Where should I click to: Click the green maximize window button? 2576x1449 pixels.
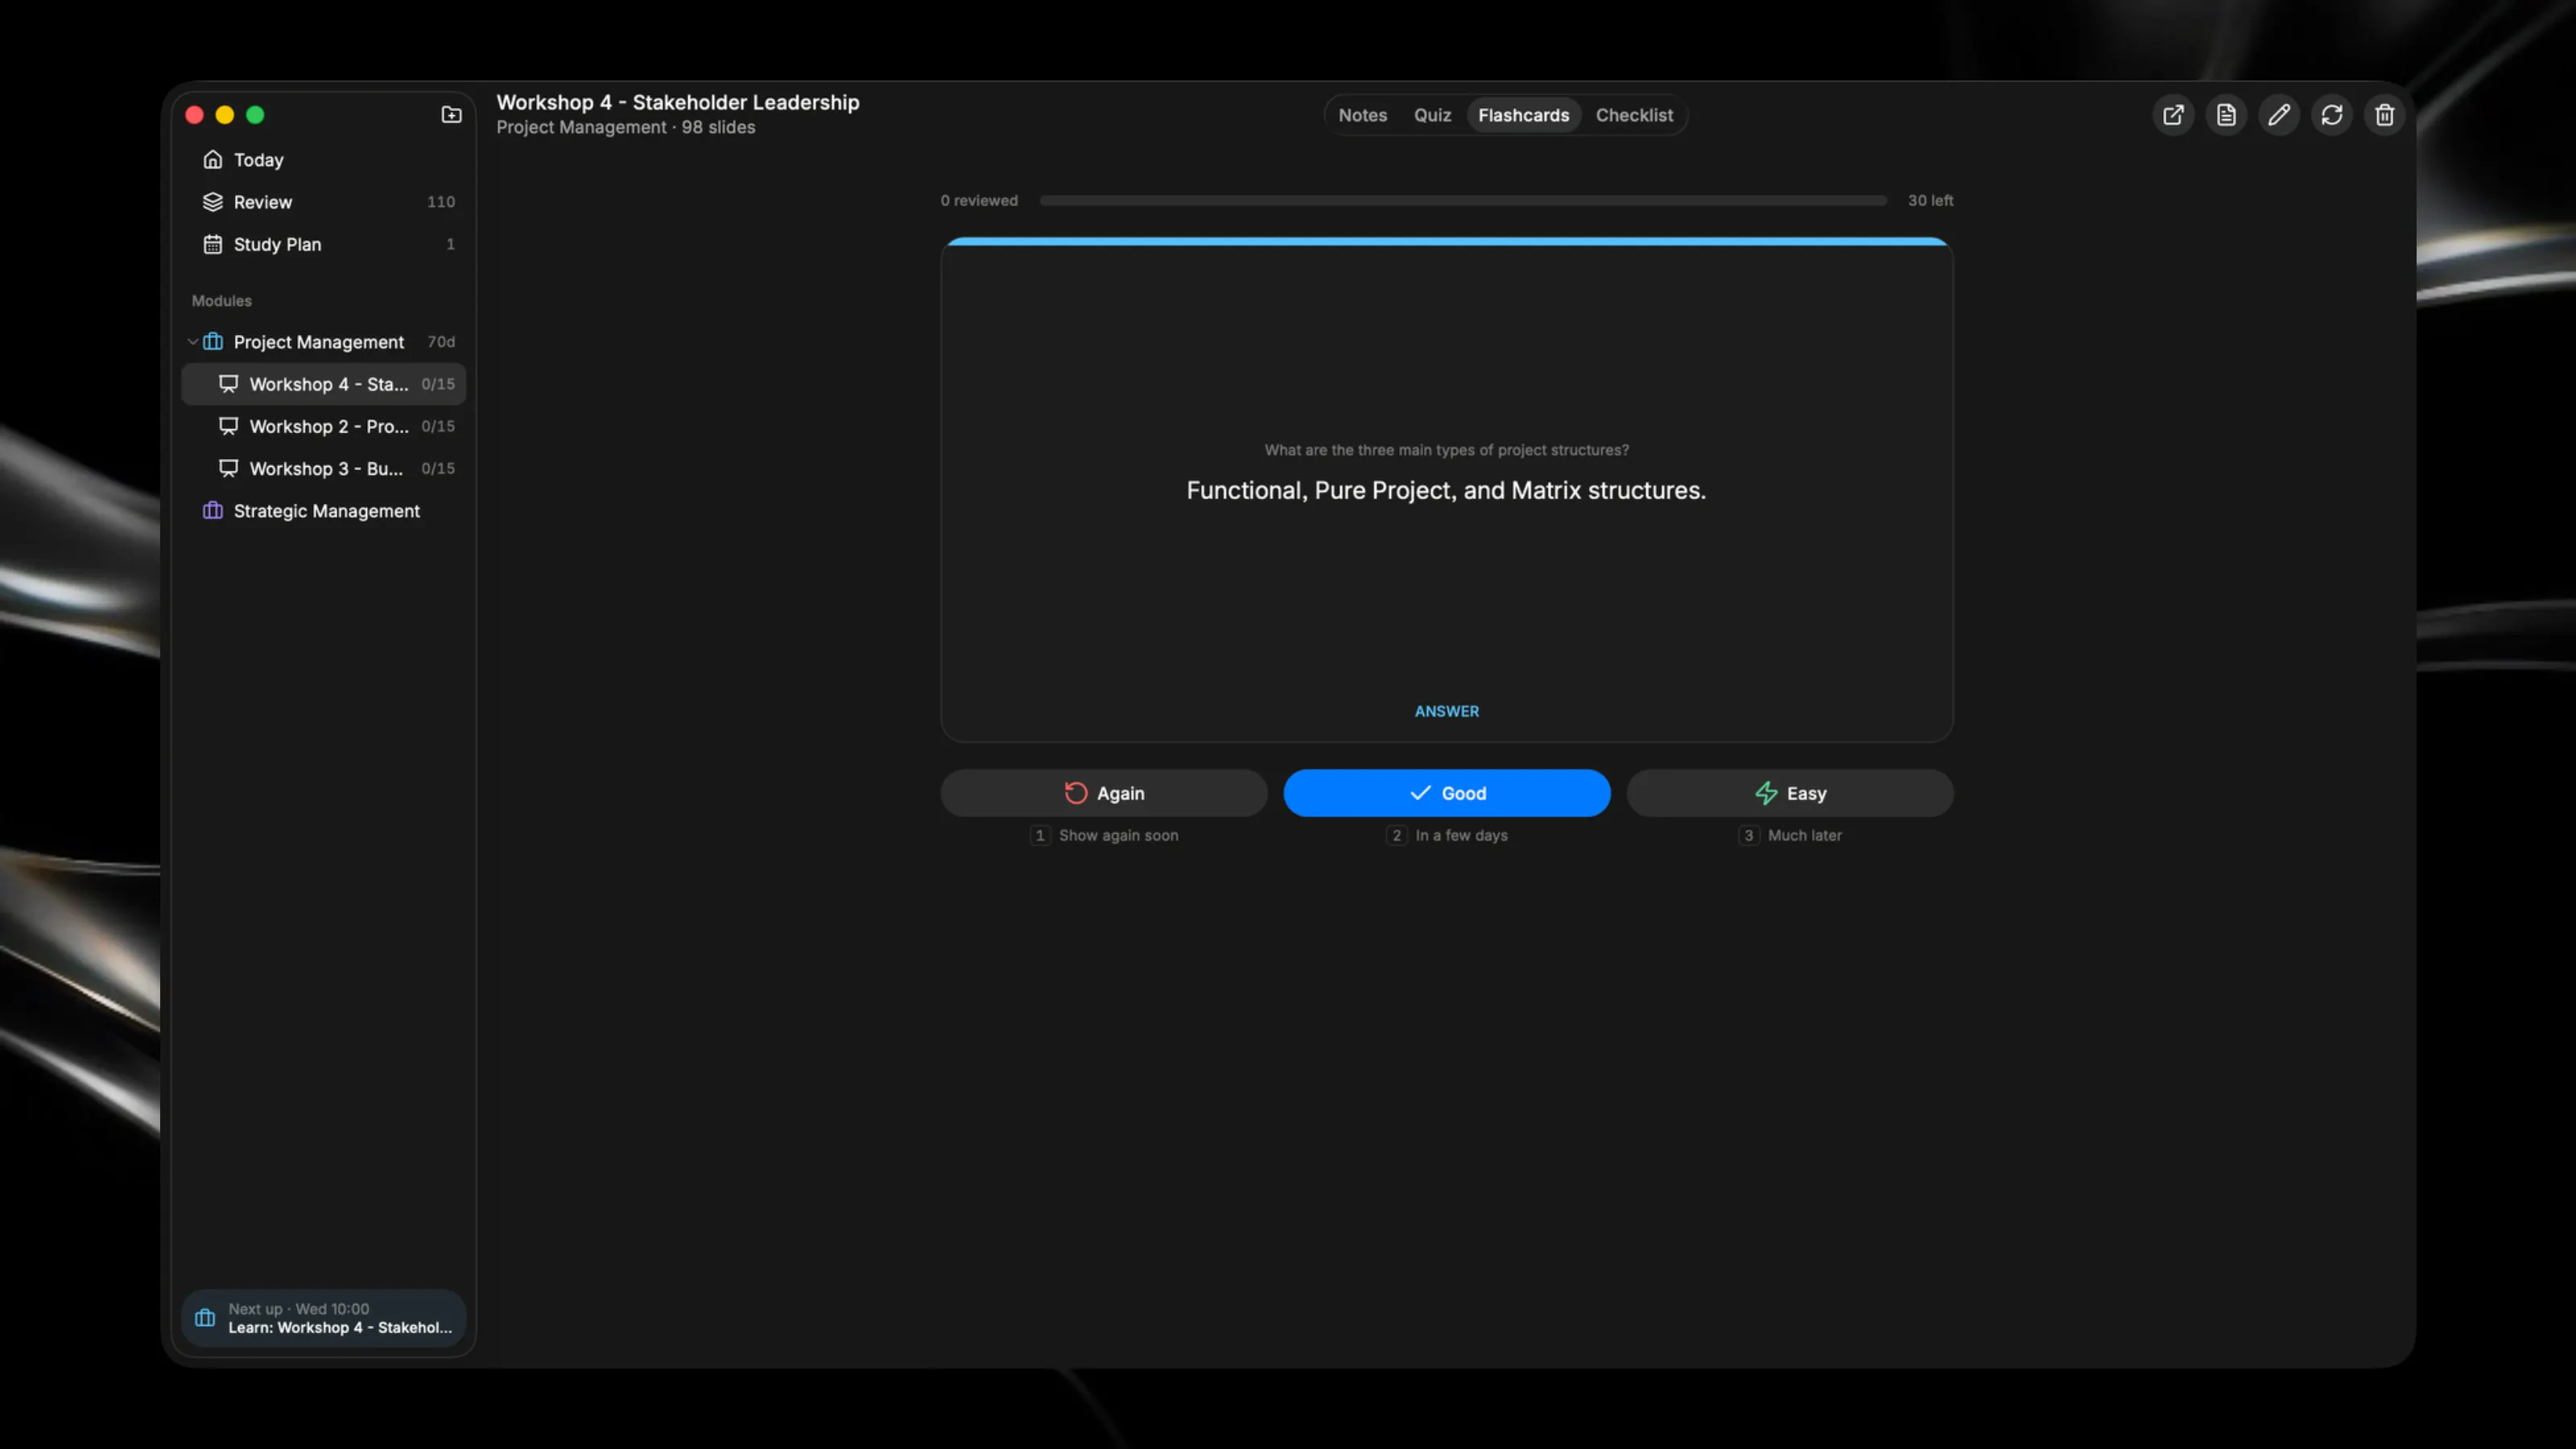[255, 115]
